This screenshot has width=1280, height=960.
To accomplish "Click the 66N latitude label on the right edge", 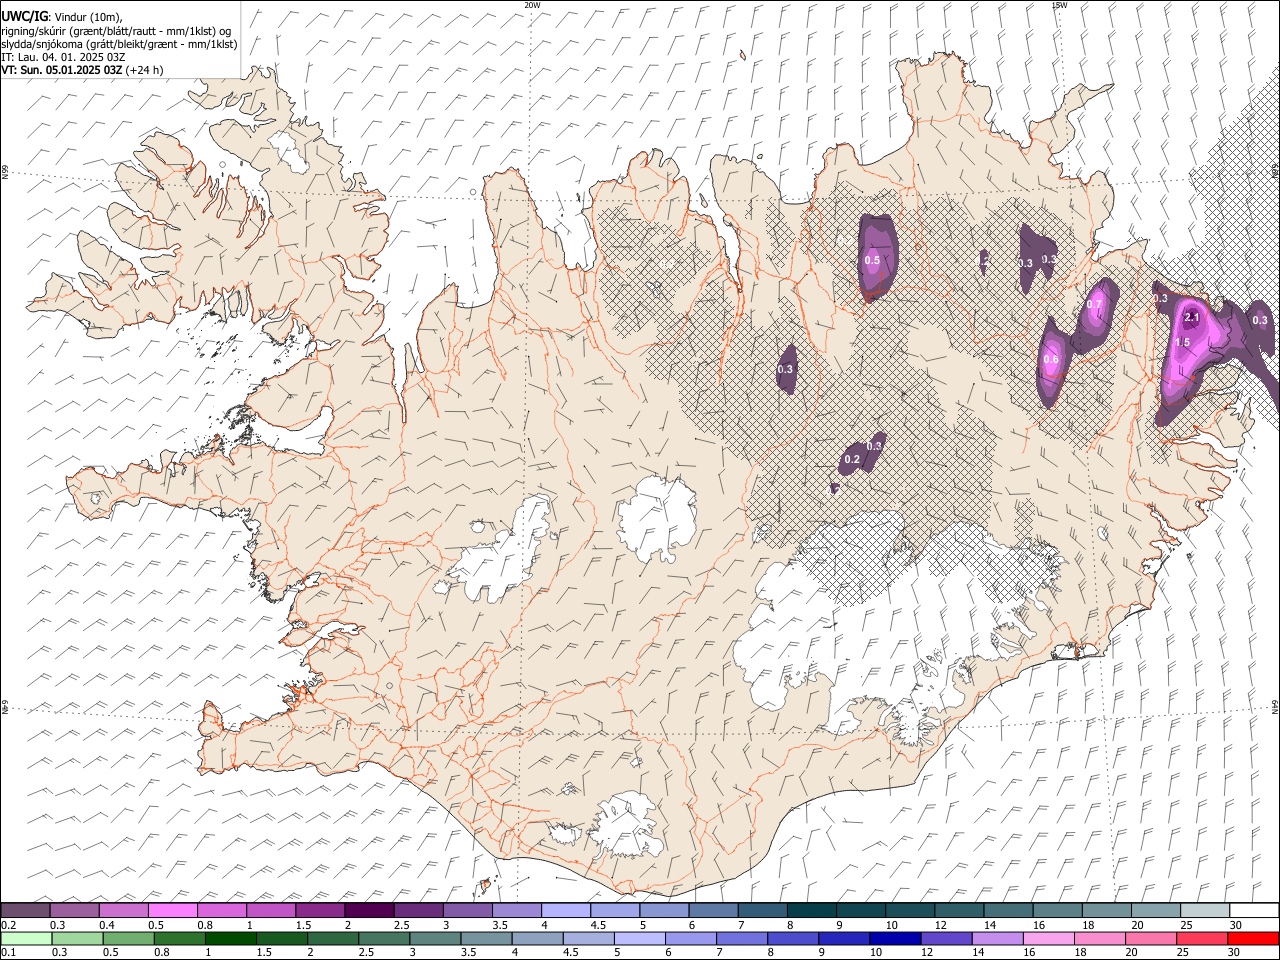I will click(x=1275, y=172).
